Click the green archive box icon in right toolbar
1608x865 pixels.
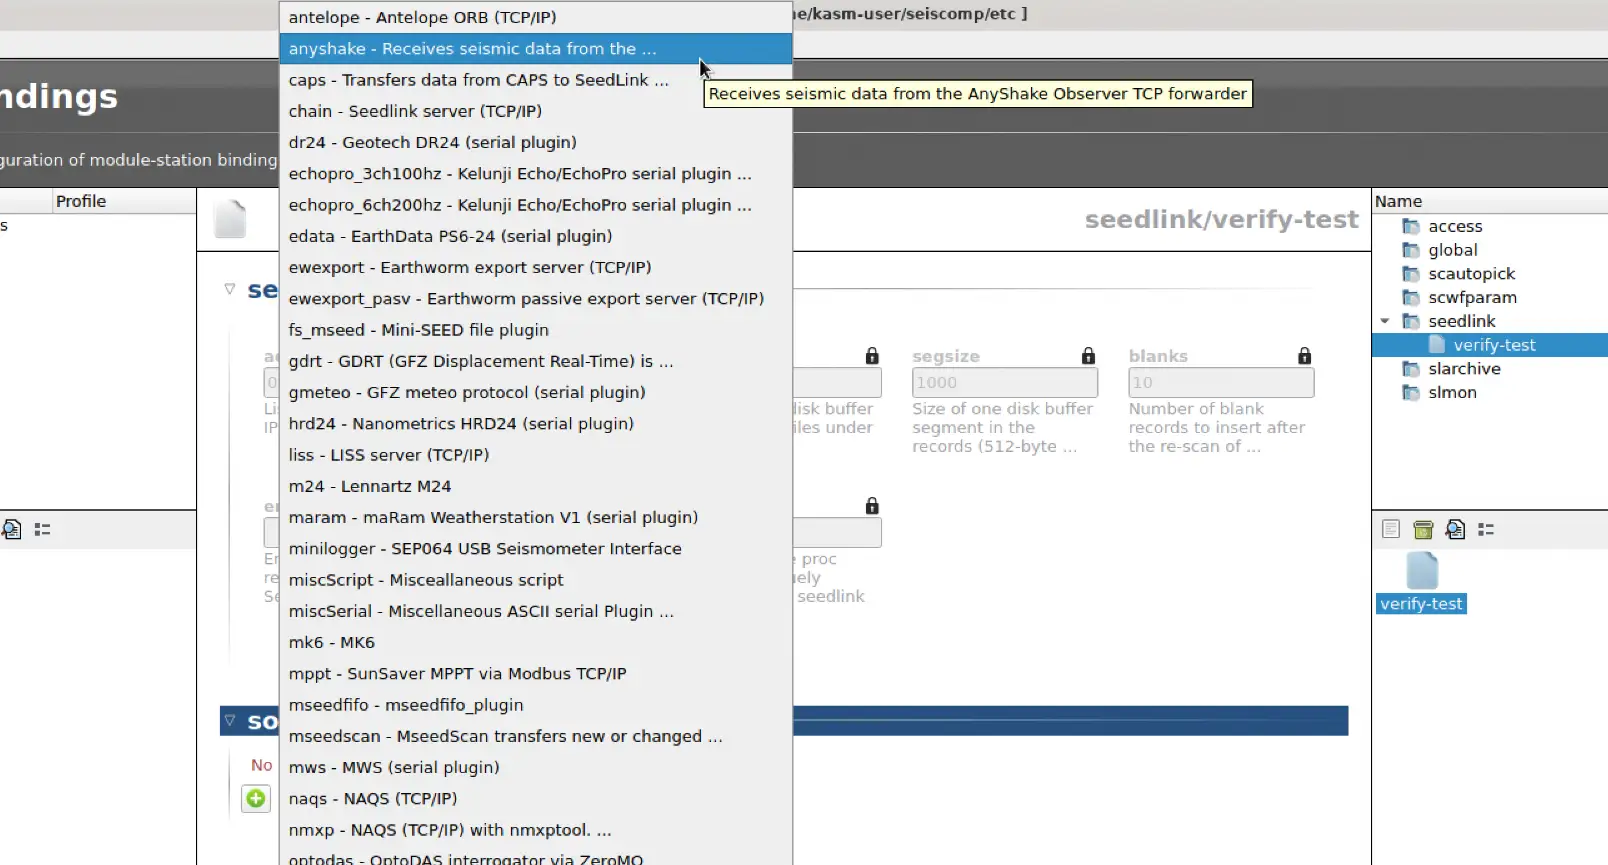(1423, 529)
